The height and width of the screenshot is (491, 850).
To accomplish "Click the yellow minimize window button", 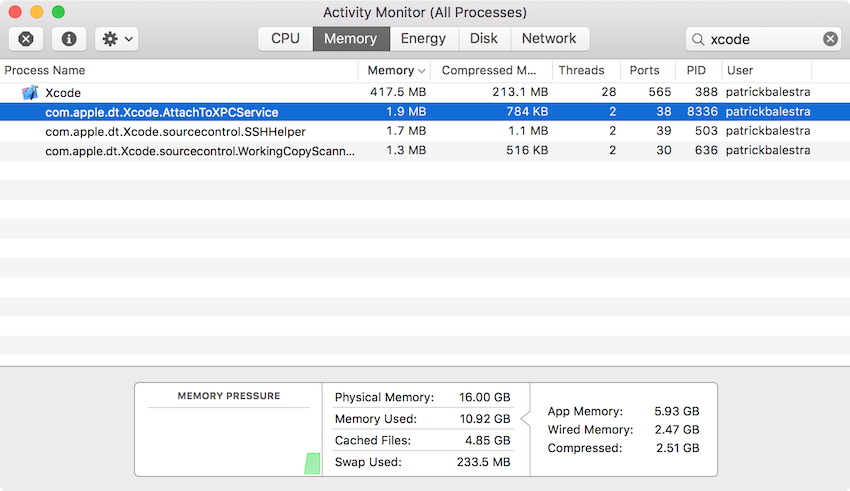I will pyautogui.click(x=36, y=12).
